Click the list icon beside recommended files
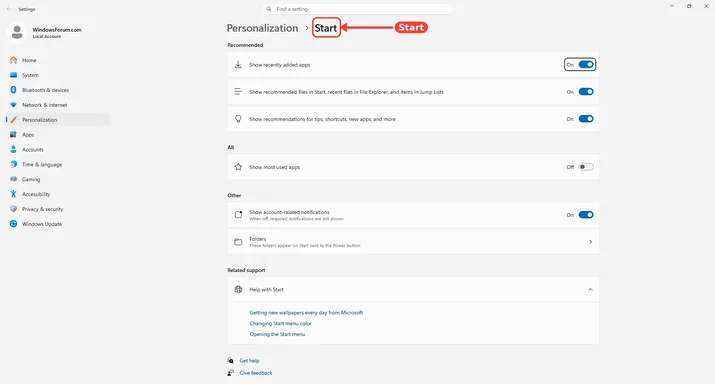This screenshot has height=384, width=715. (x=238, y=92)
